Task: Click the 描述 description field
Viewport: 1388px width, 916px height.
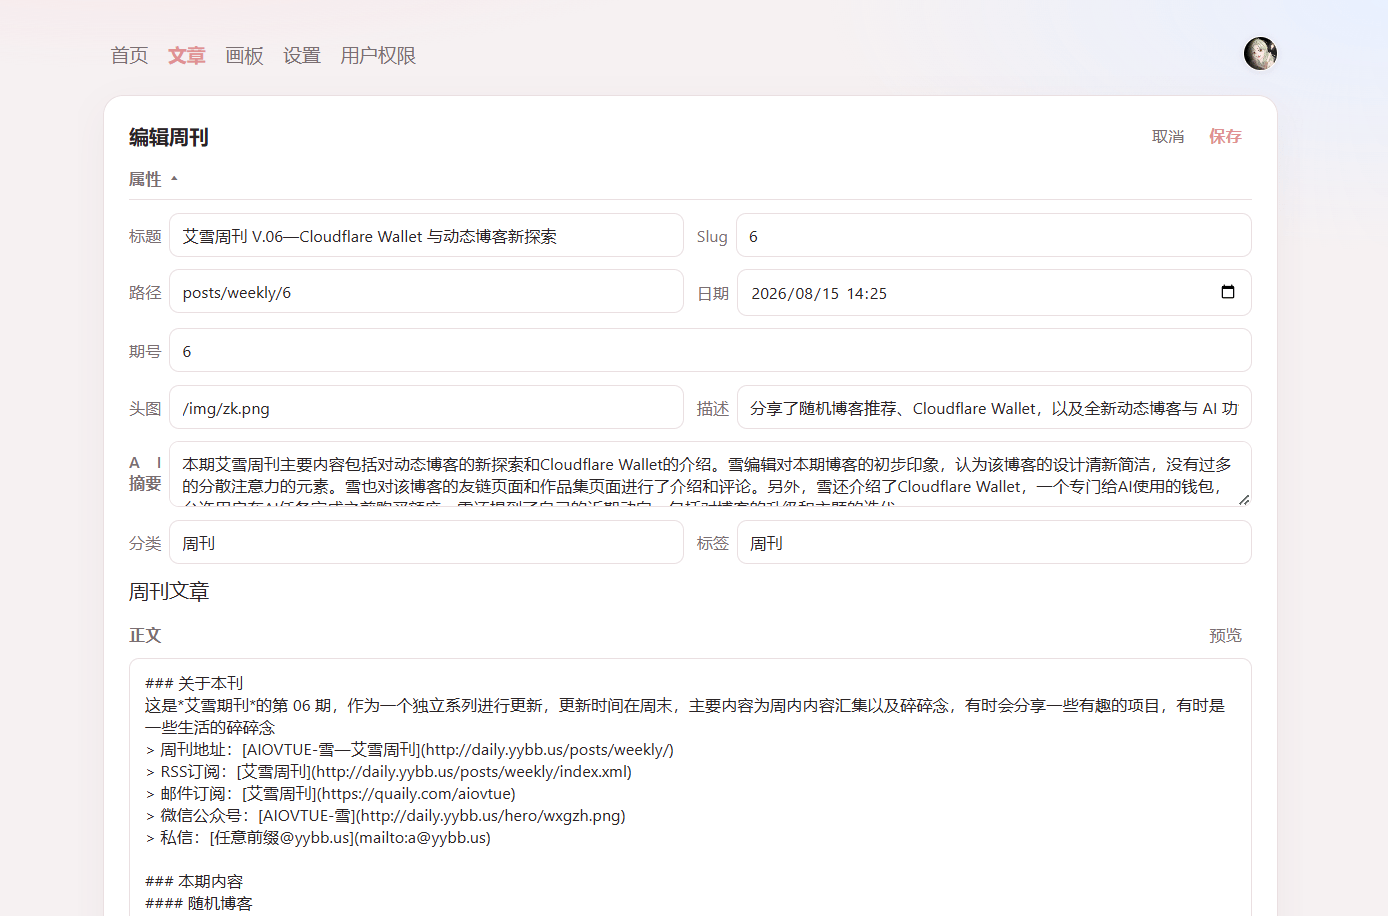Action: (994, 408)
